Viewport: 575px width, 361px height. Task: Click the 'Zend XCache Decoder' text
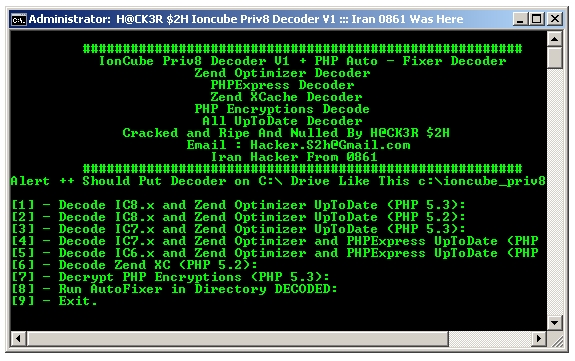coord(286,97)
